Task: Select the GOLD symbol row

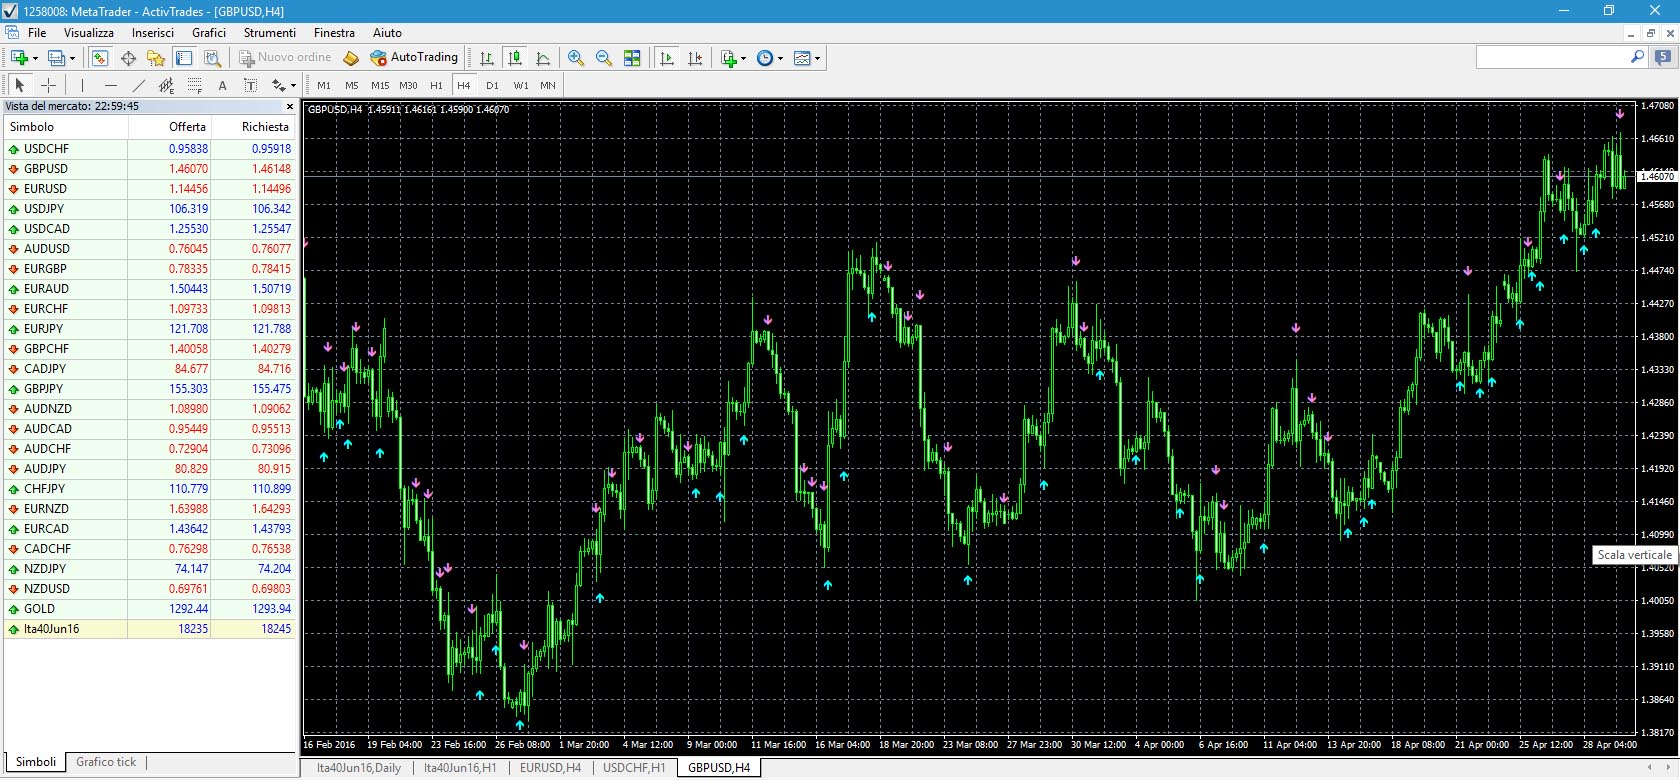Action: pos(151,609)
